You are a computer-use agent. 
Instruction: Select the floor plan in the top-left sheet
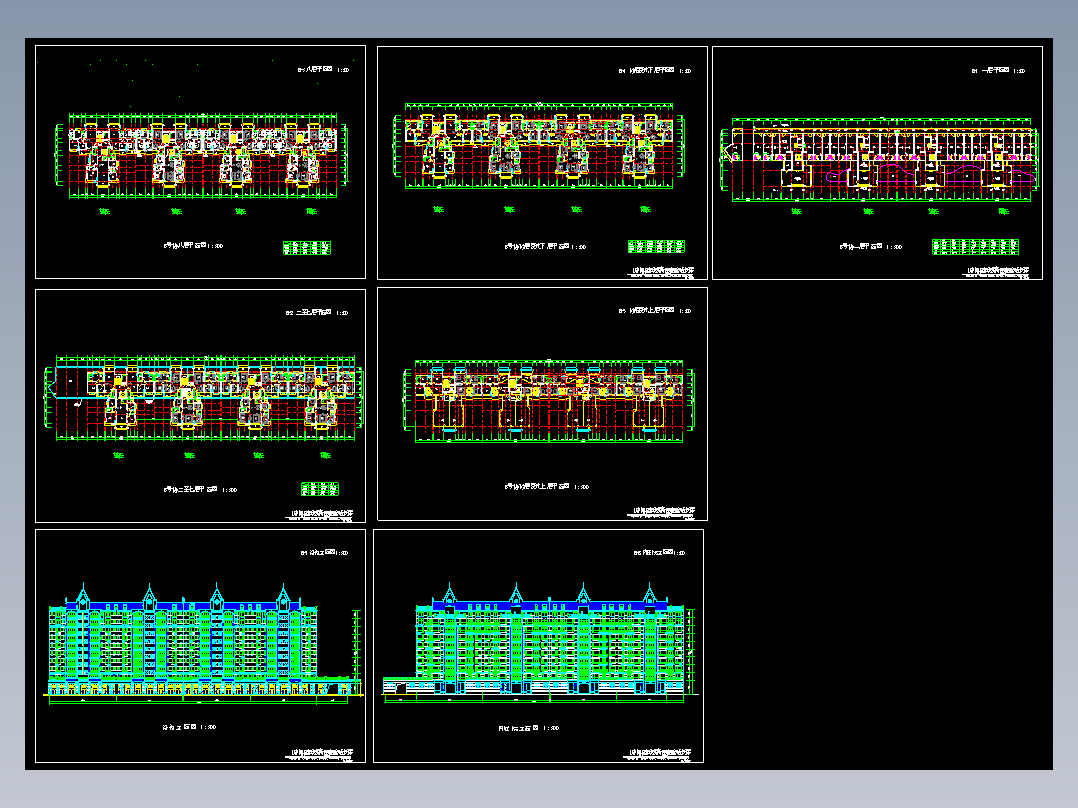pos(200,155)
